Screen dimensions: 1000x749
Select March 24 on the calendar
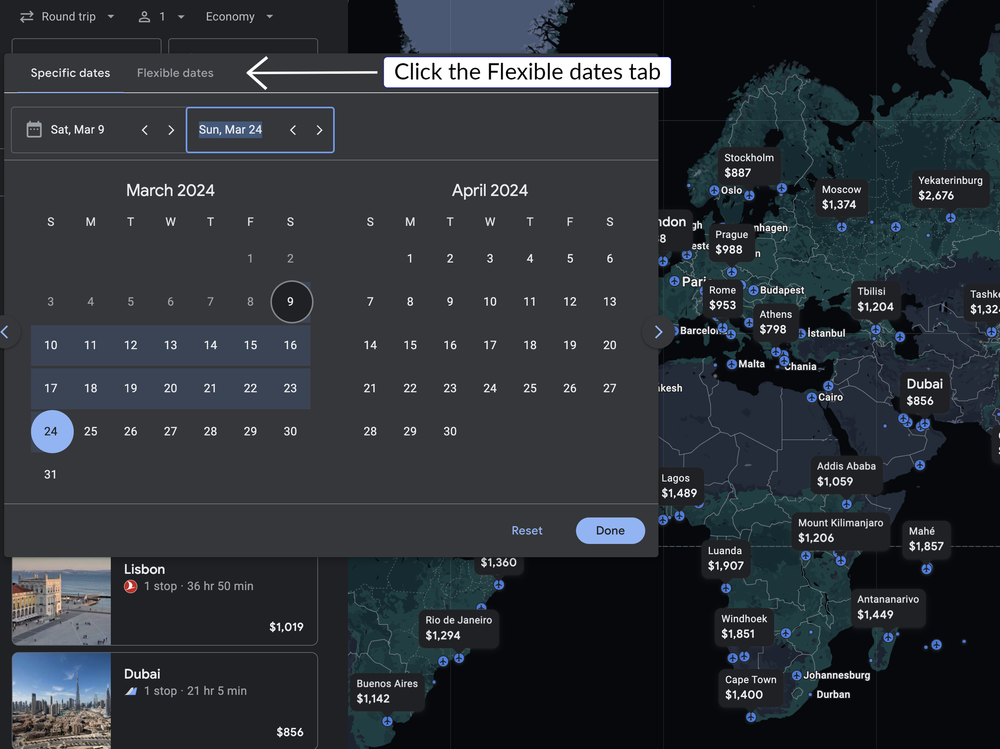(51, 431)
